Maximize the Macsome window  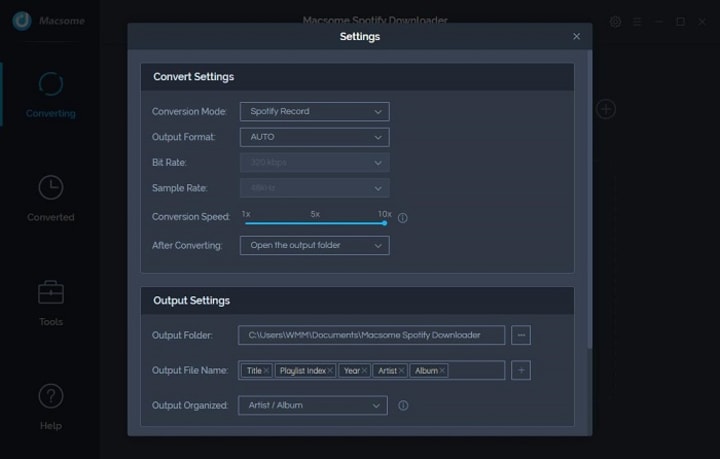coord(681,22)
